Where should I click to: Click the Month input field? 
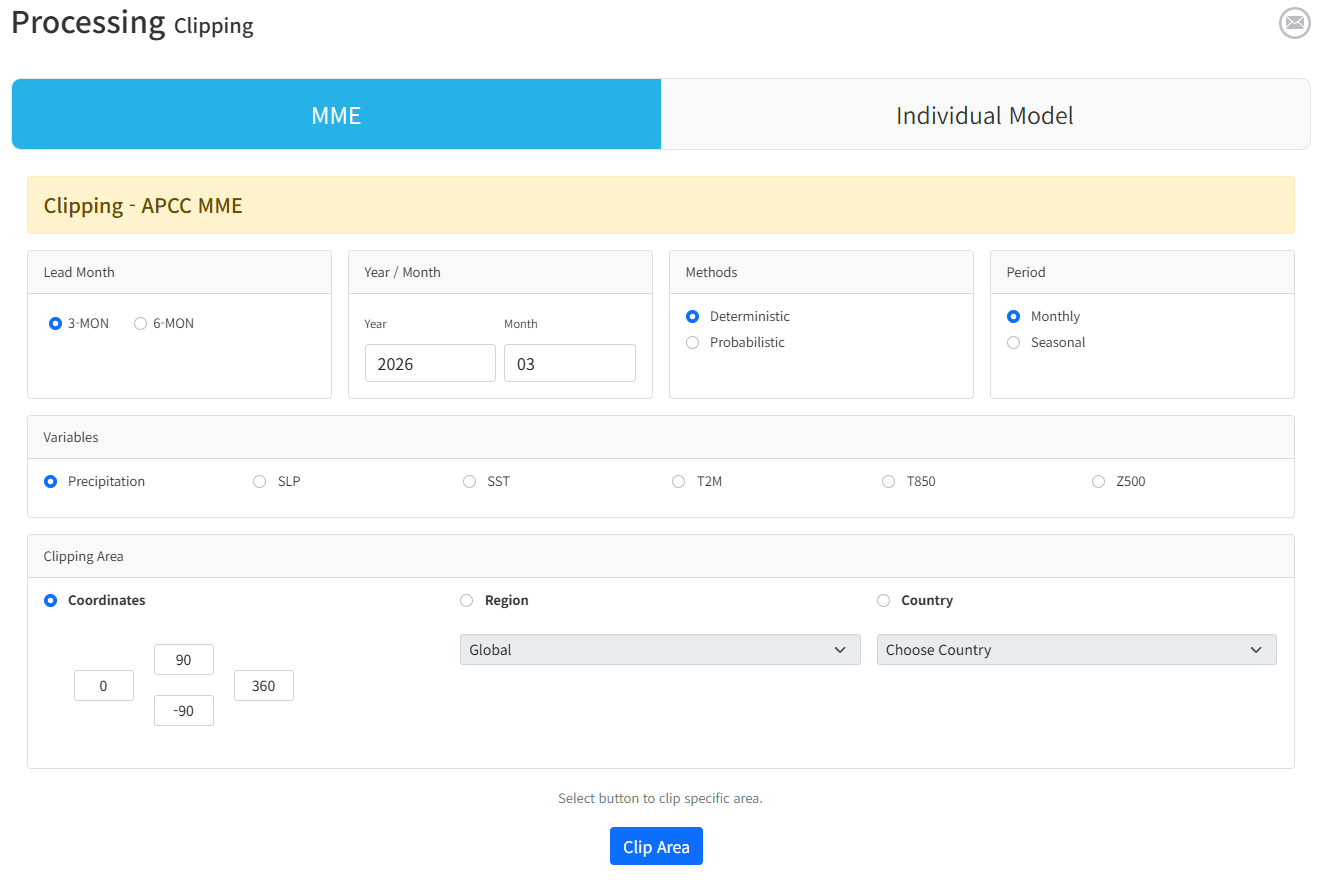569,364
